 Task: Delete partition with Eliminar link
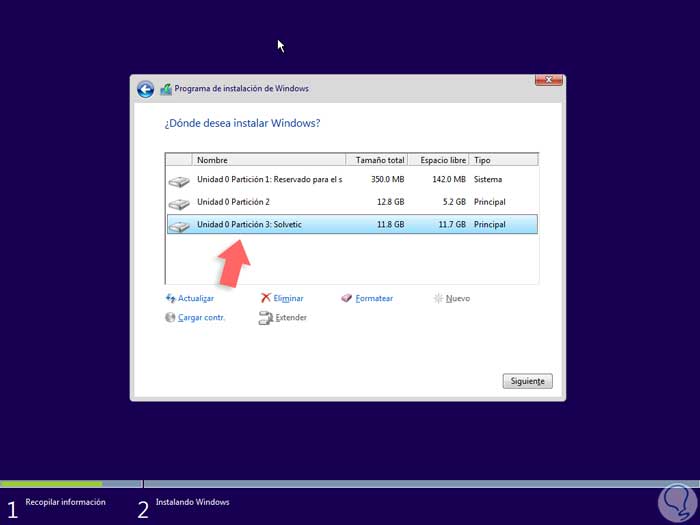tap(288, 298)
